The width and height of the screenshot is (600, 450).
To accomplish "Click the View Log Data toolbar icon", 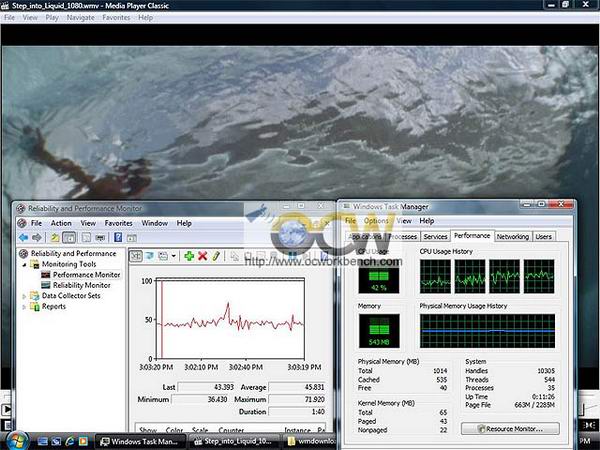I will click(149, 256).
